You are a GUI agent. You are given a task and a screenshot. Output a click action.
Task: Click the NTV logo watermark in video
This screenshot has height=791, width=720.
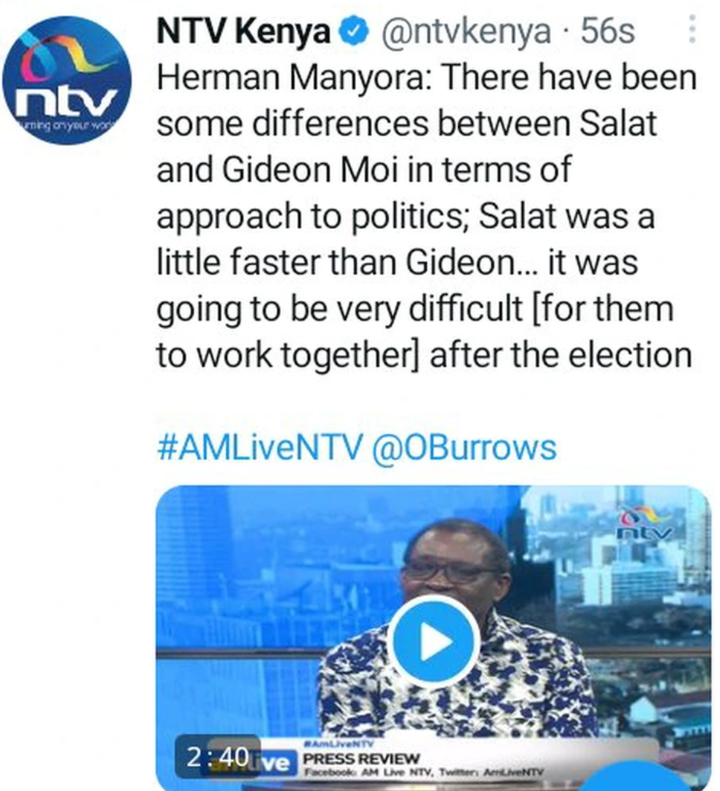tap(646, 523)
